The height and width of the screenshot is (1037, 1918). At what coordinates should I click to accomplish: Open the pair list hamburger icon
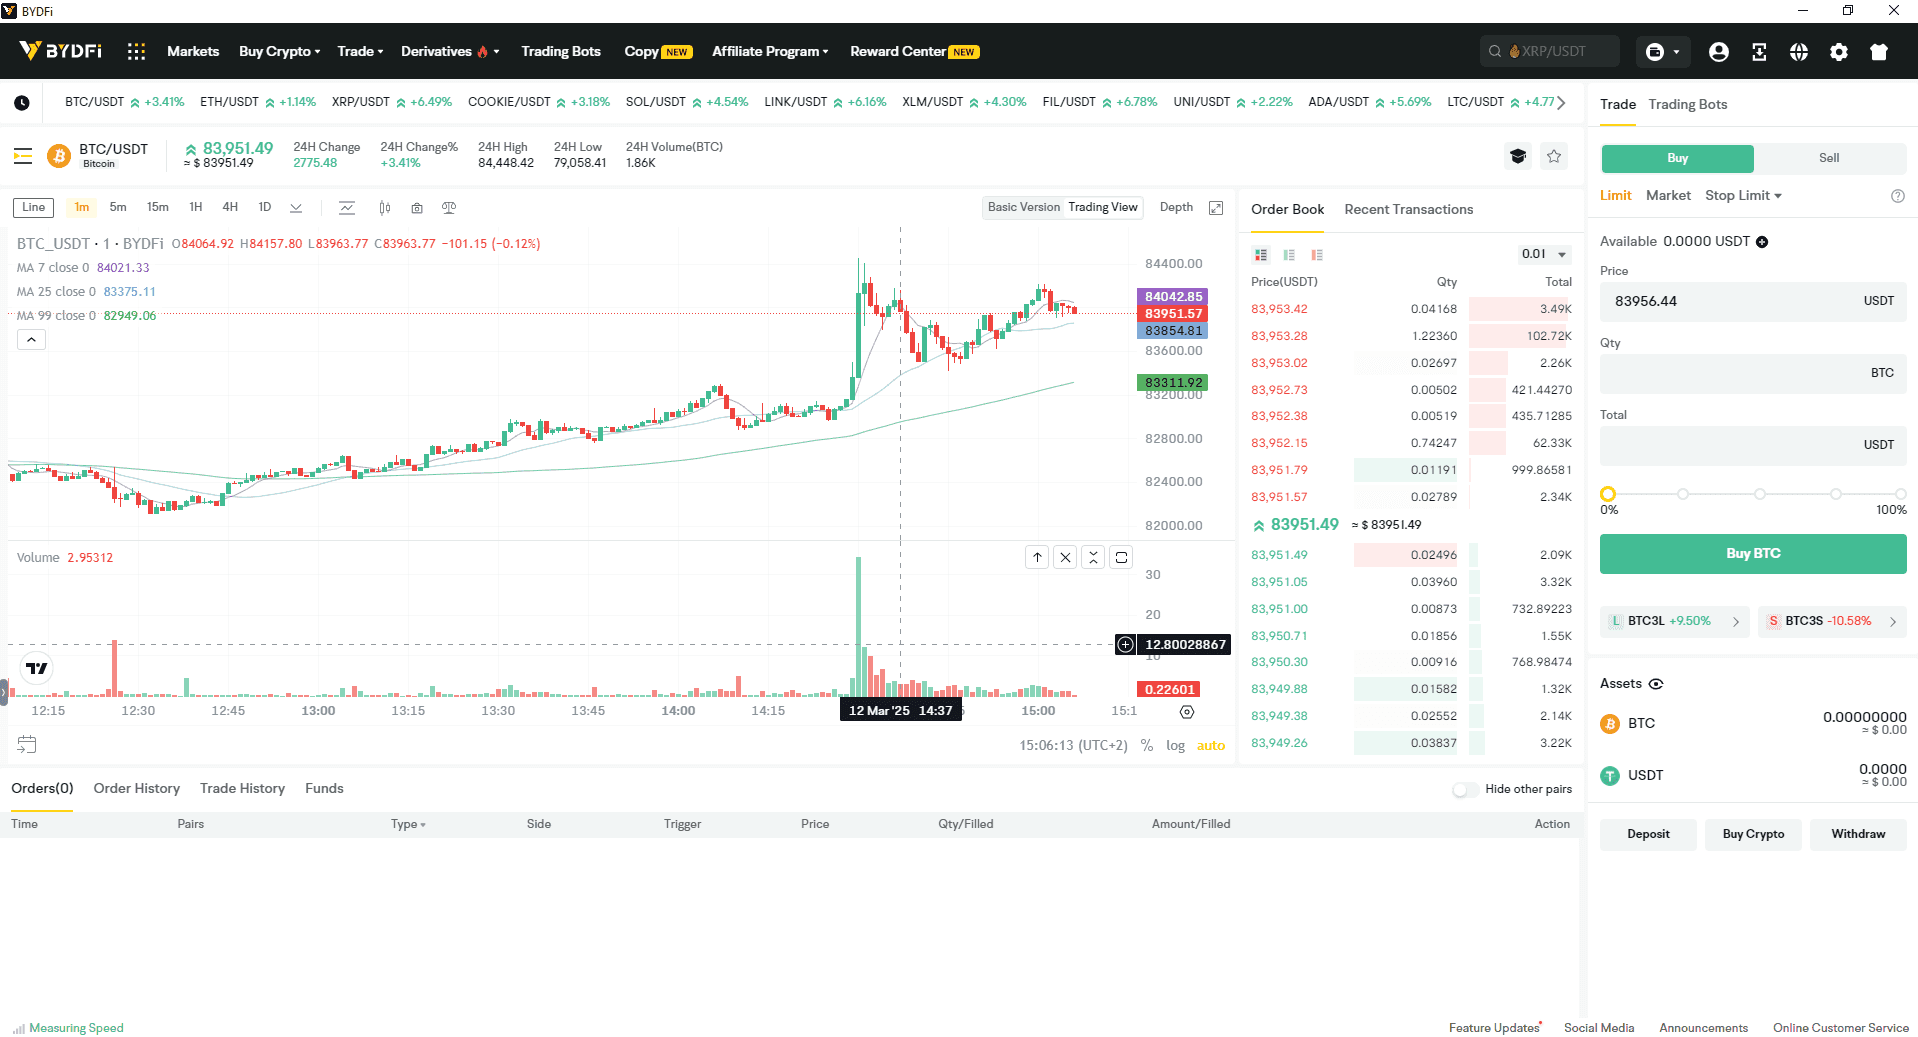23,156
